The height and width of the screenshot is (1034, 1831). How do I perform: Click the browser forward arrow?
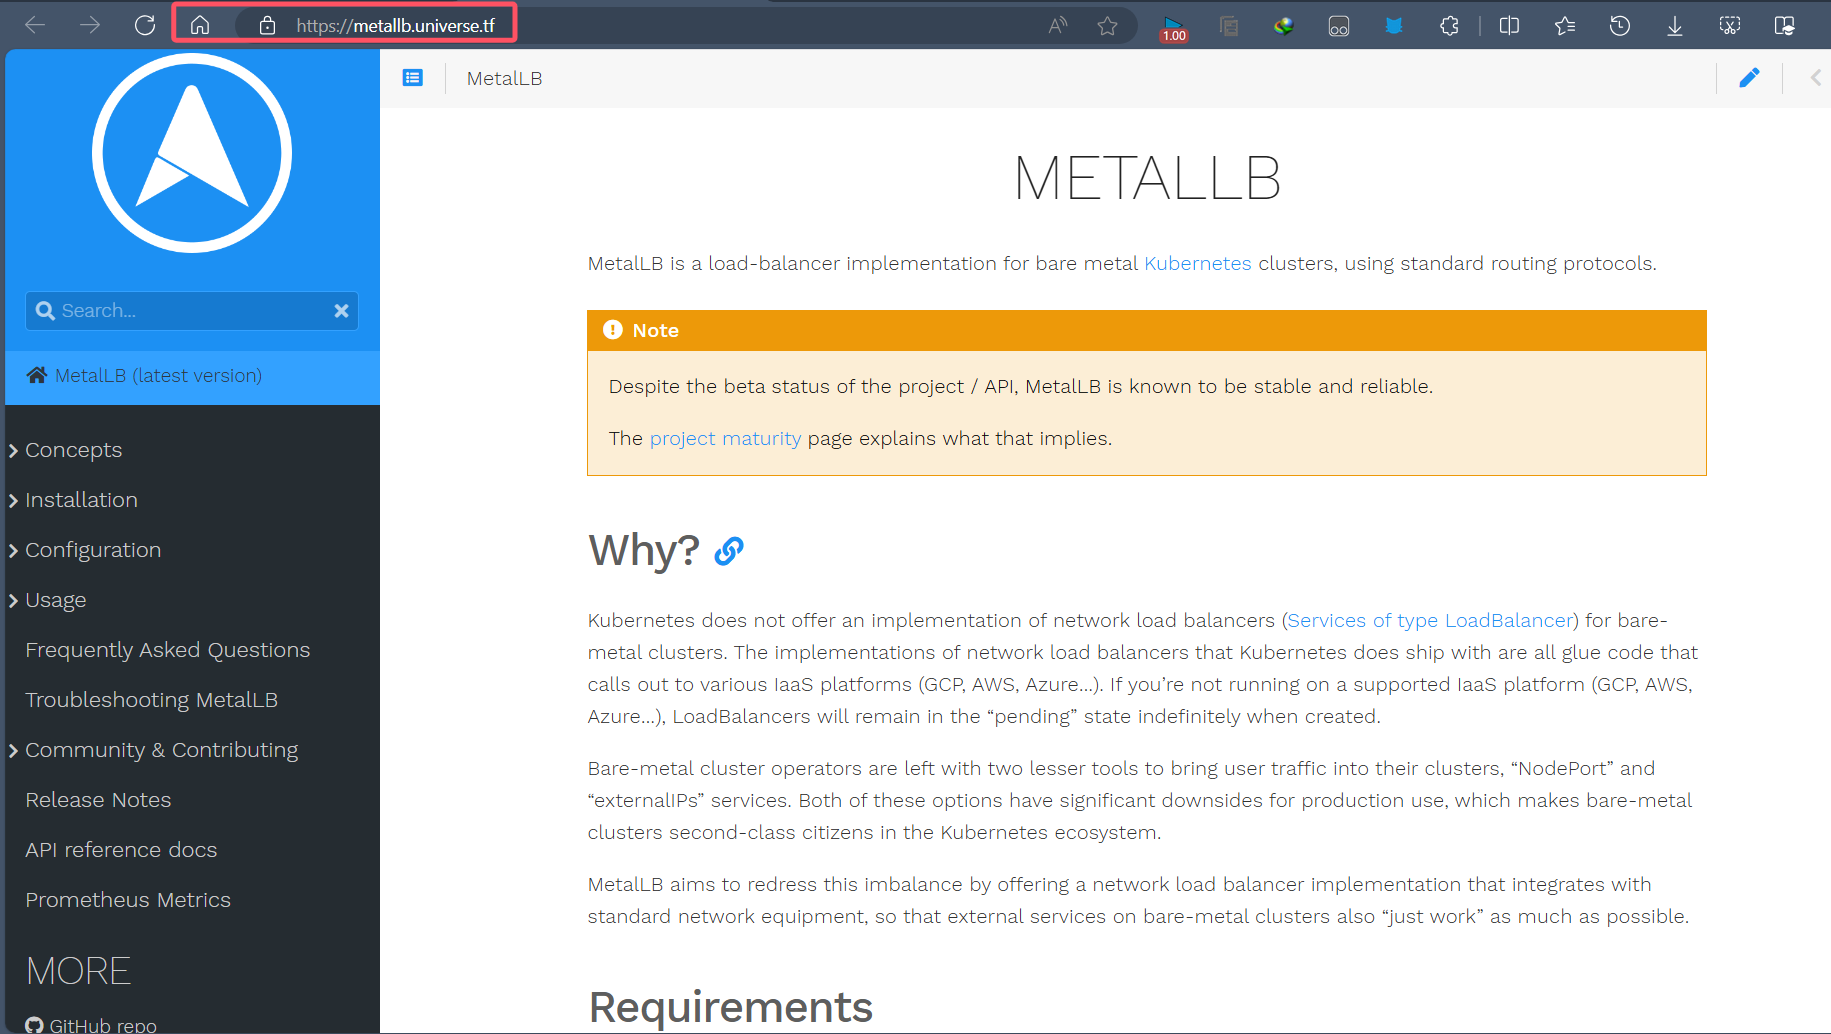(90, 25)
